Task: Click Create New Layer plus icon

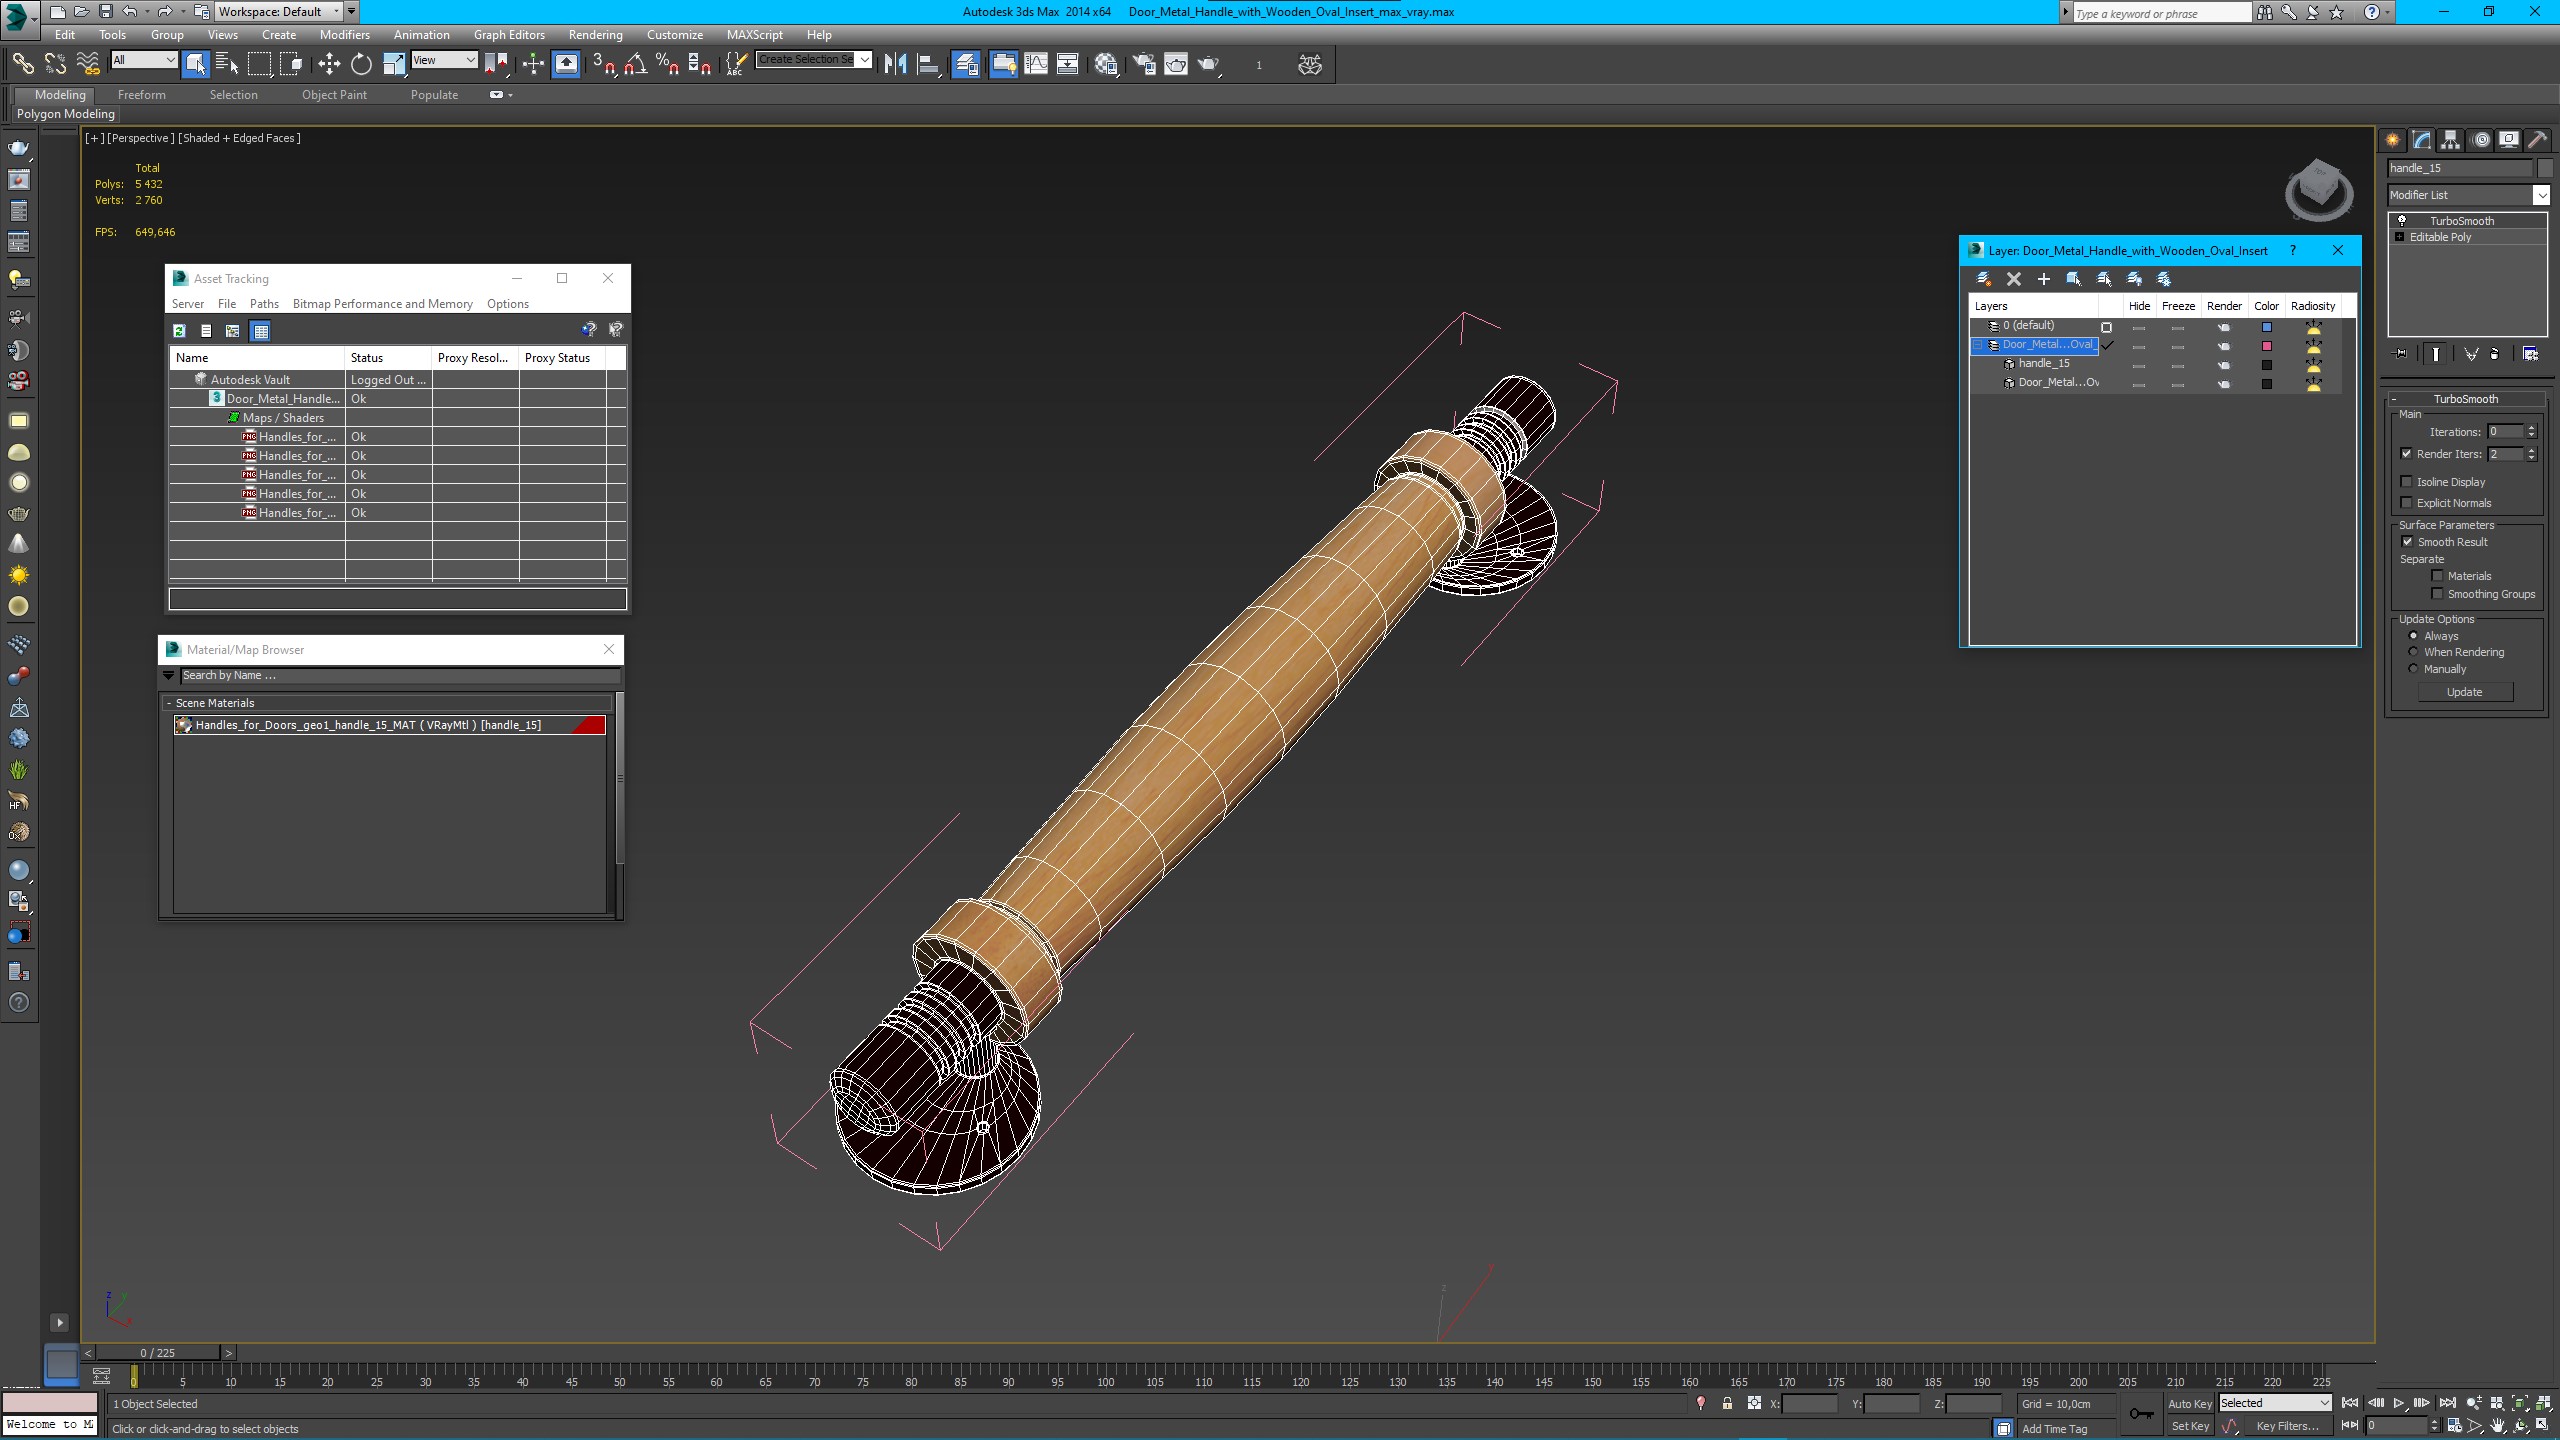Action: tap(2044, 279)
